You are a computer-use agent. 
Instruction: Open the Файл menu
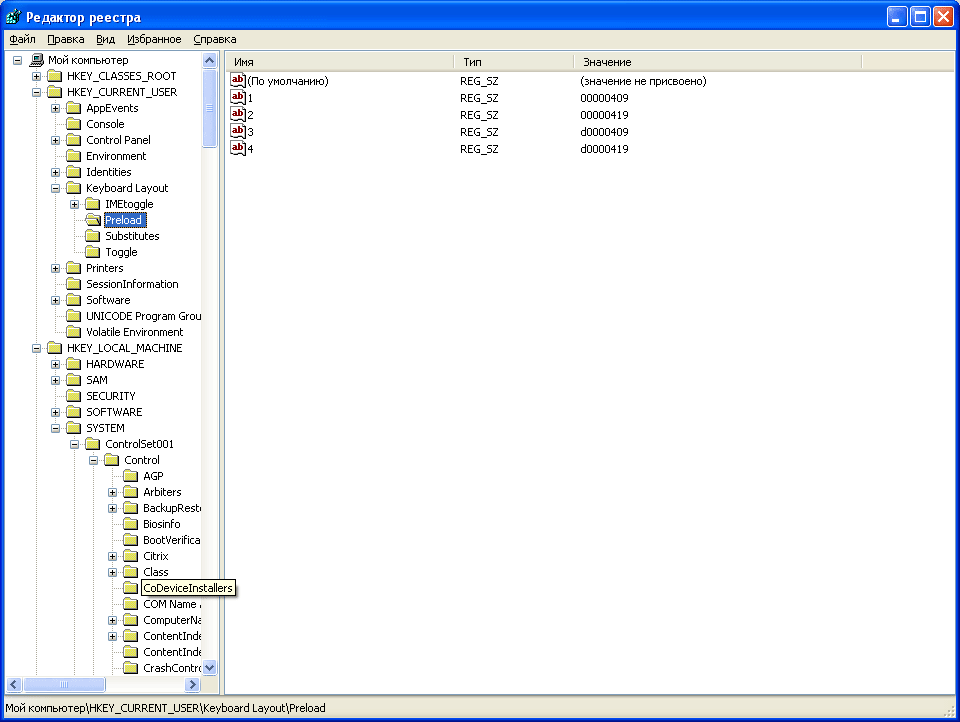[x=22, y=39]
